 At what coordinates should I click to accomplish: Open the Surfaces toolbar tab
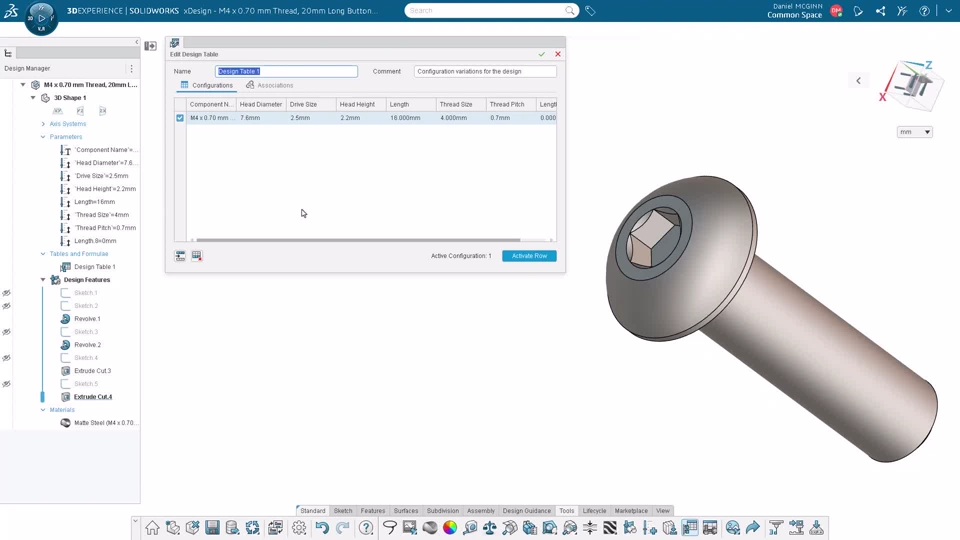coord(406,511)
